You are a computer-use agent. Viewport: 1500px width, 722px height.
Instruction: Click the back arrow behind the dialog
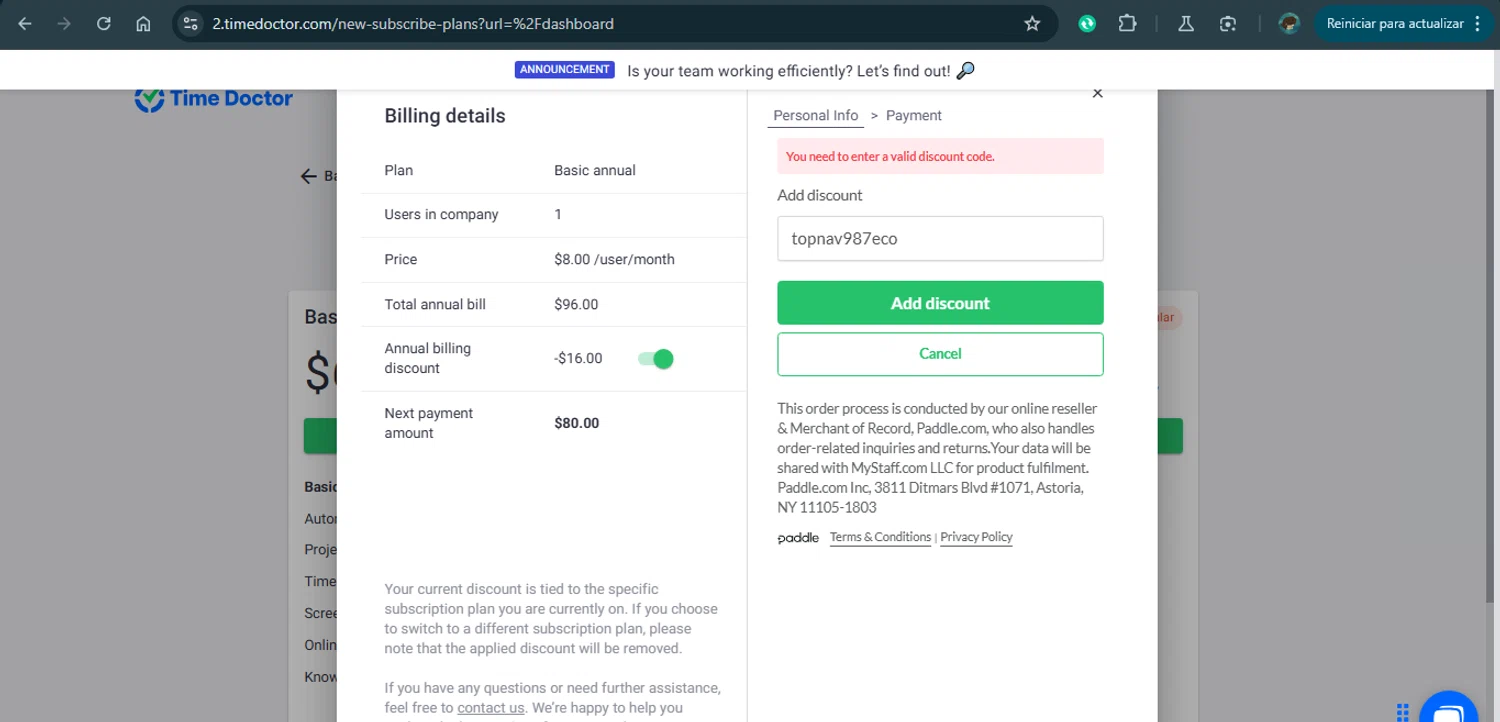coord(309,176)
